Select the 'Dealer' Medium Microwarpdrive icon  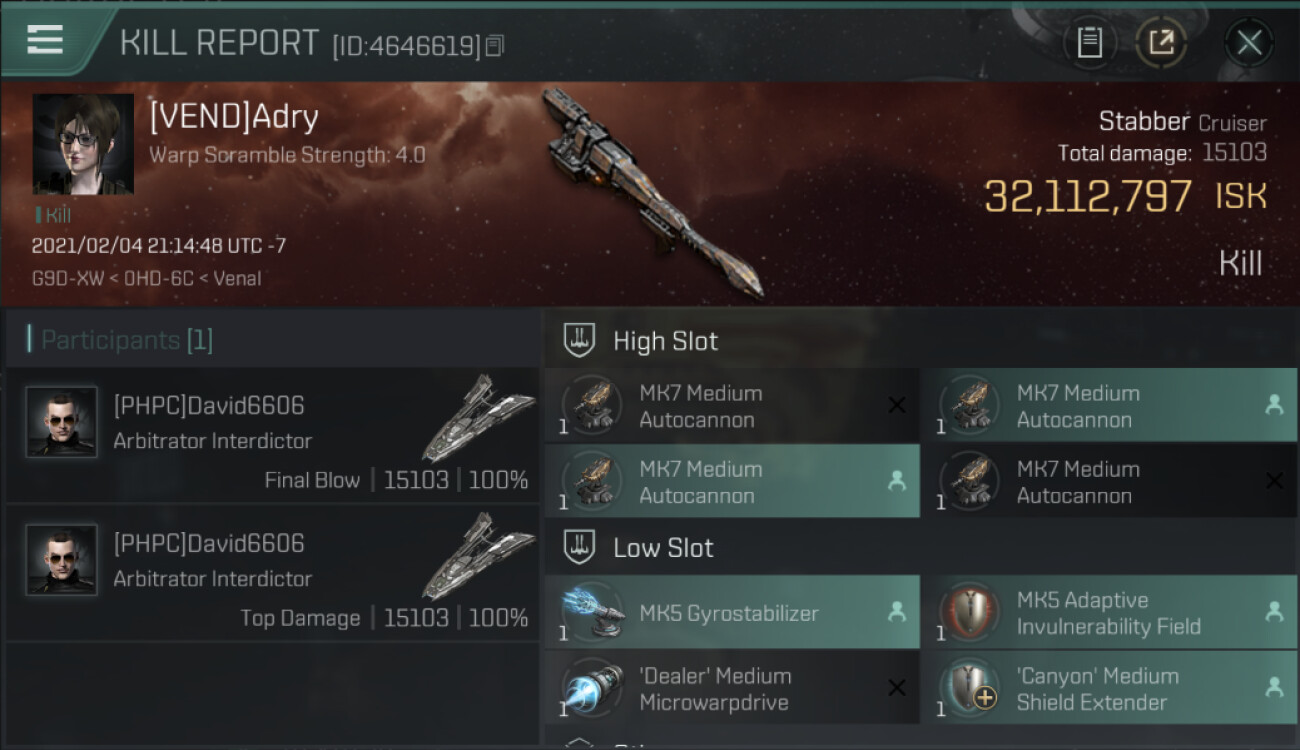pos(593,689)
